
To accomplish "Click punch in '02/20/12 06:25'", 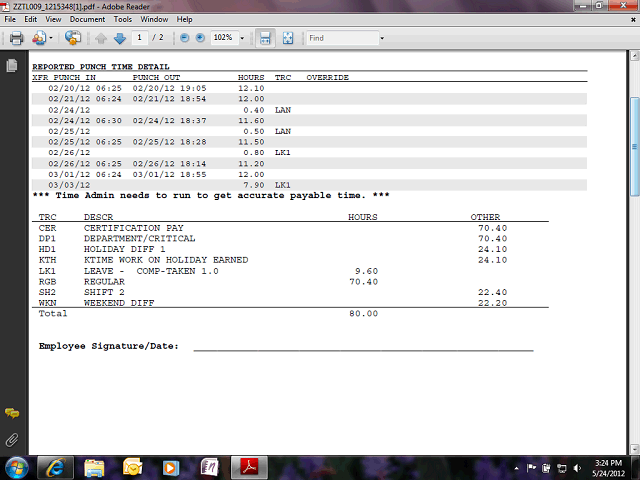I will tap(85, 88).
